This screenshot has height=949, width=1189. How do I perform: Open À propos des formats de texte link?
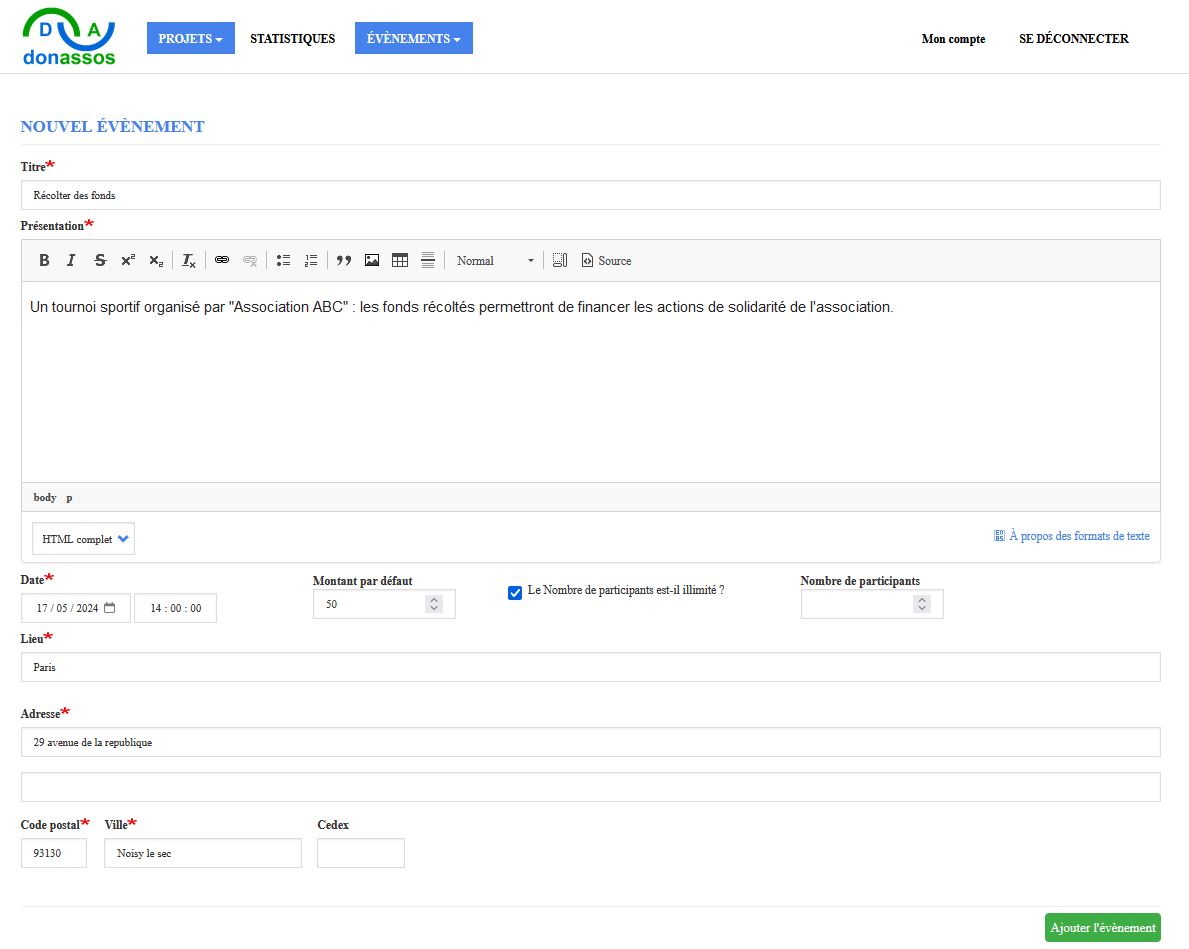(1078, 536)
